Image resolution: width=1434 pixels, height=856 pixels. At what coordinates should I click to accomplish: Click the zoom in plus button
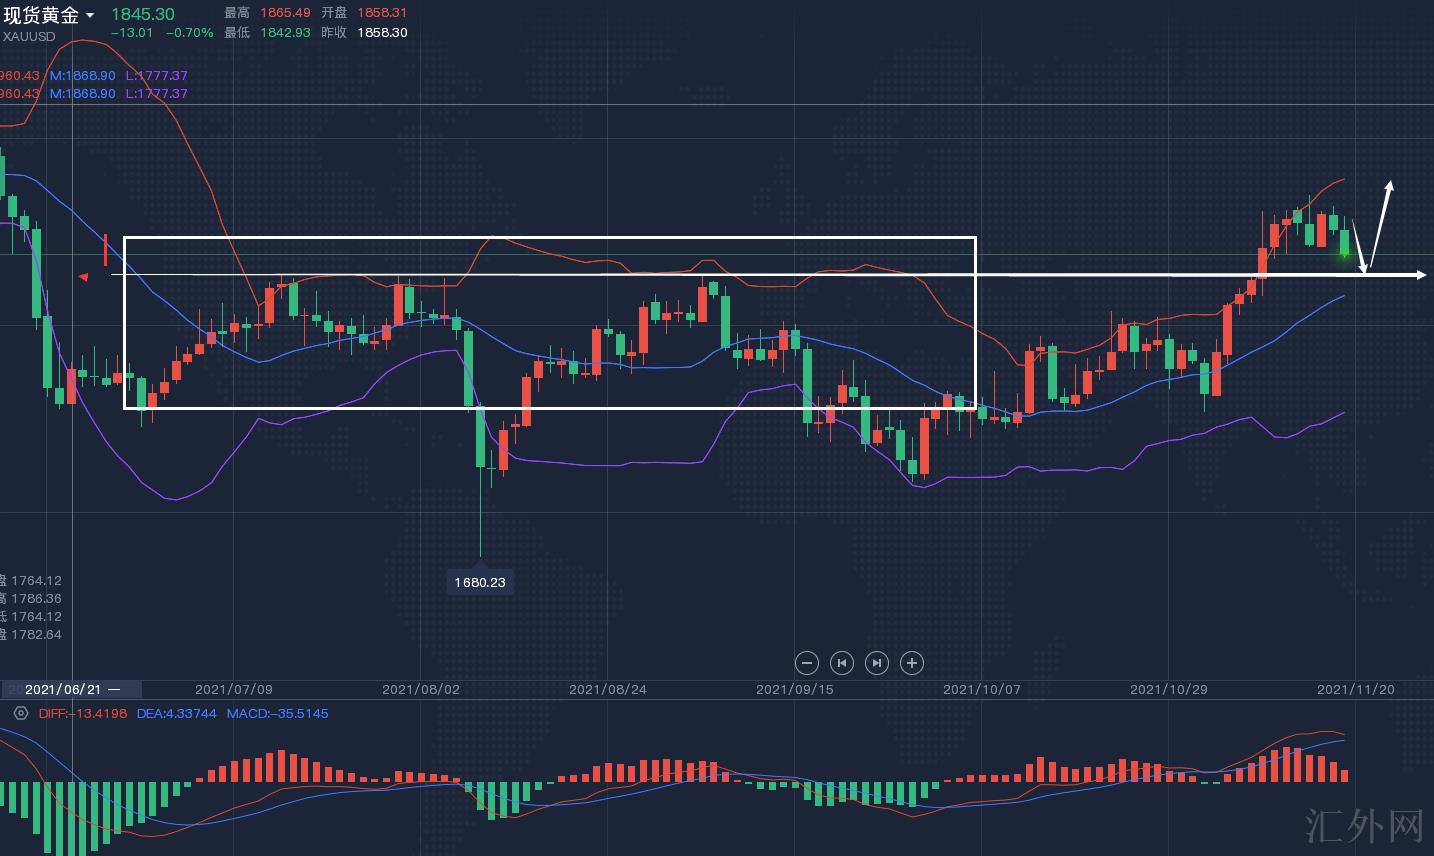coord(911,663)
